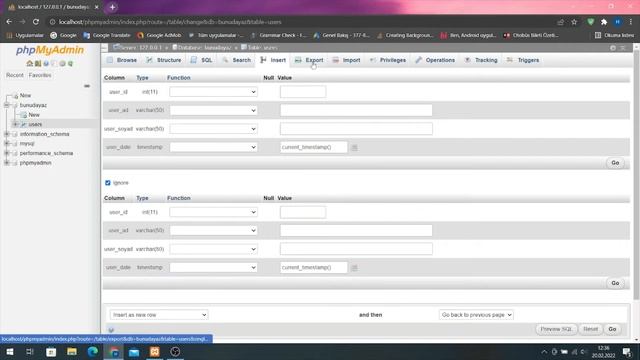Open the Favorites tables link
Image resolution: width=640 pixels, height=360 pixels.
click(40, 76)
